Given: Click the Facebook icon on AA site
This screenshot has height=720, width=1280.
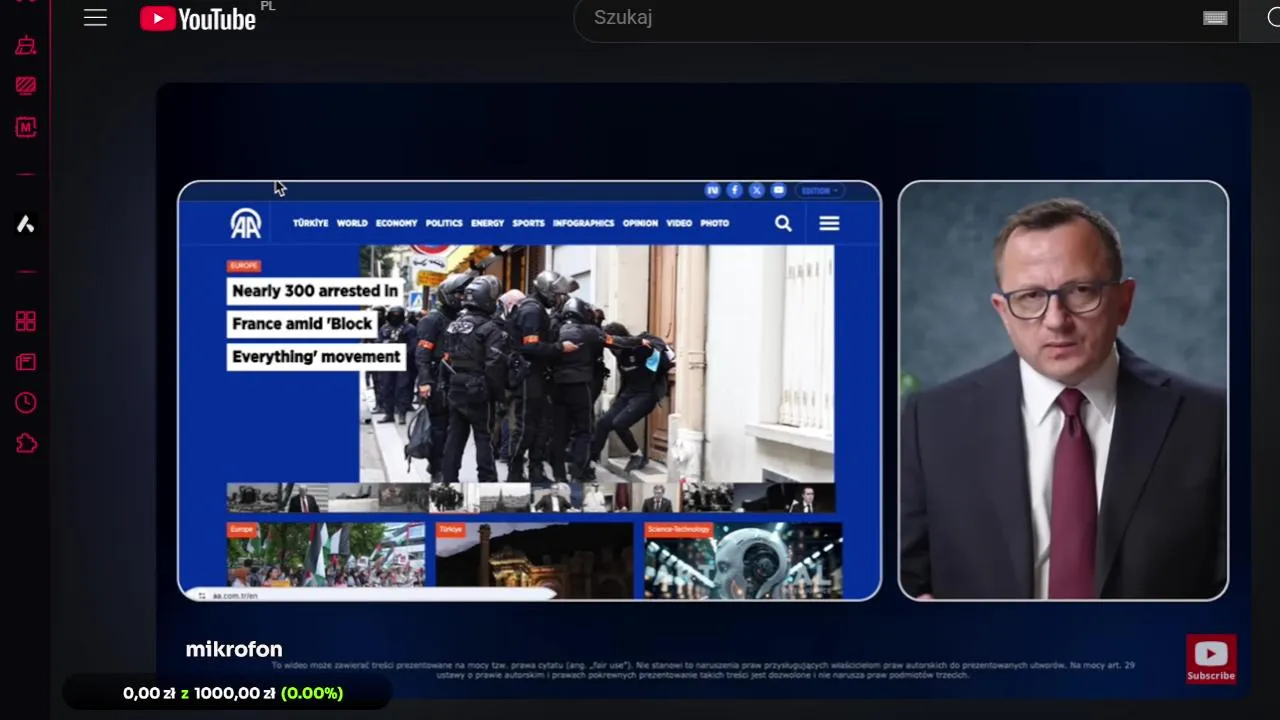Looking at the screenshot, I should pos(734,190).
